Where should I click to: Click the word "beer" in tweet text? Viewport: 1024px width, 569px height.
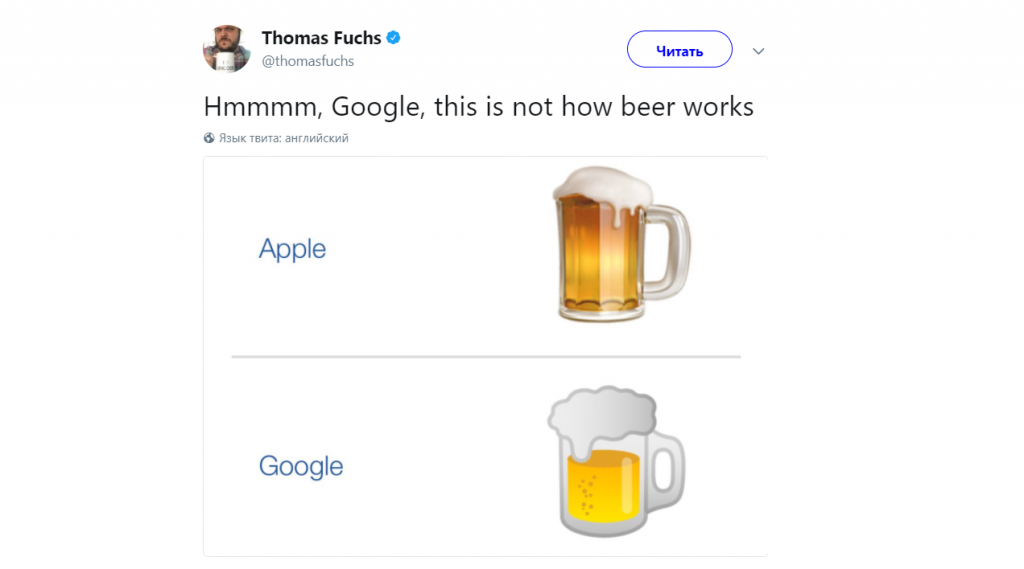(x=648, y=106)
